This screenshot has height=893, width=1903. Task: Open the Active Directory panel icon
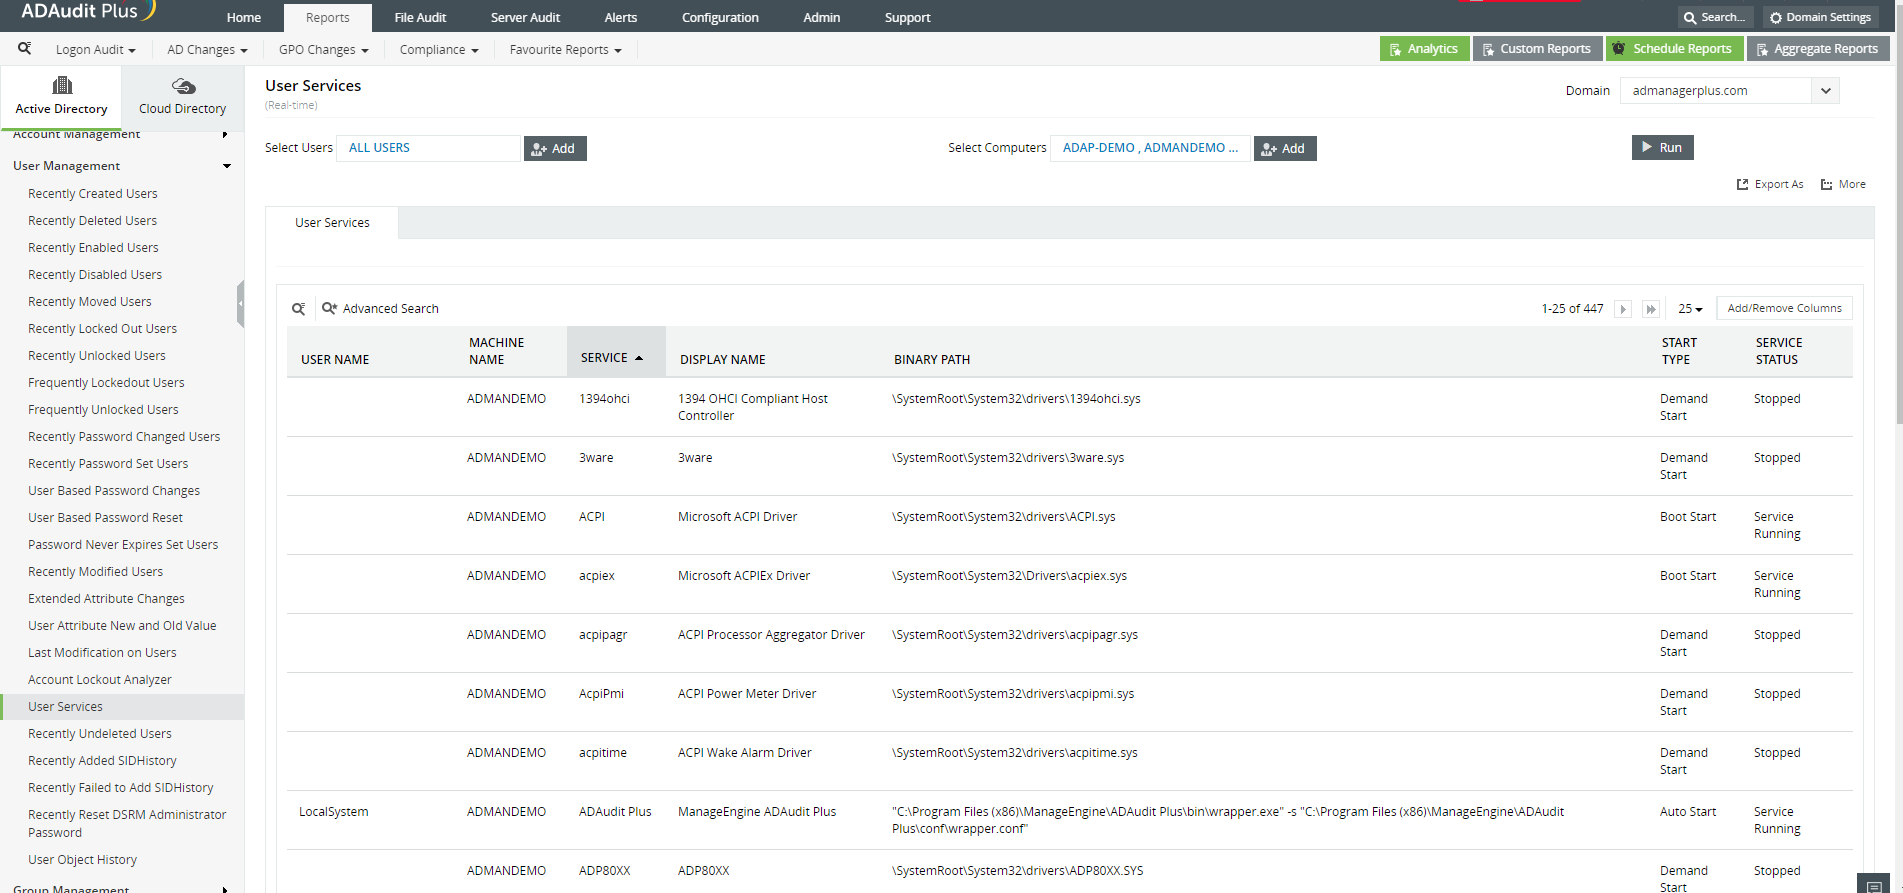(61, 86)
